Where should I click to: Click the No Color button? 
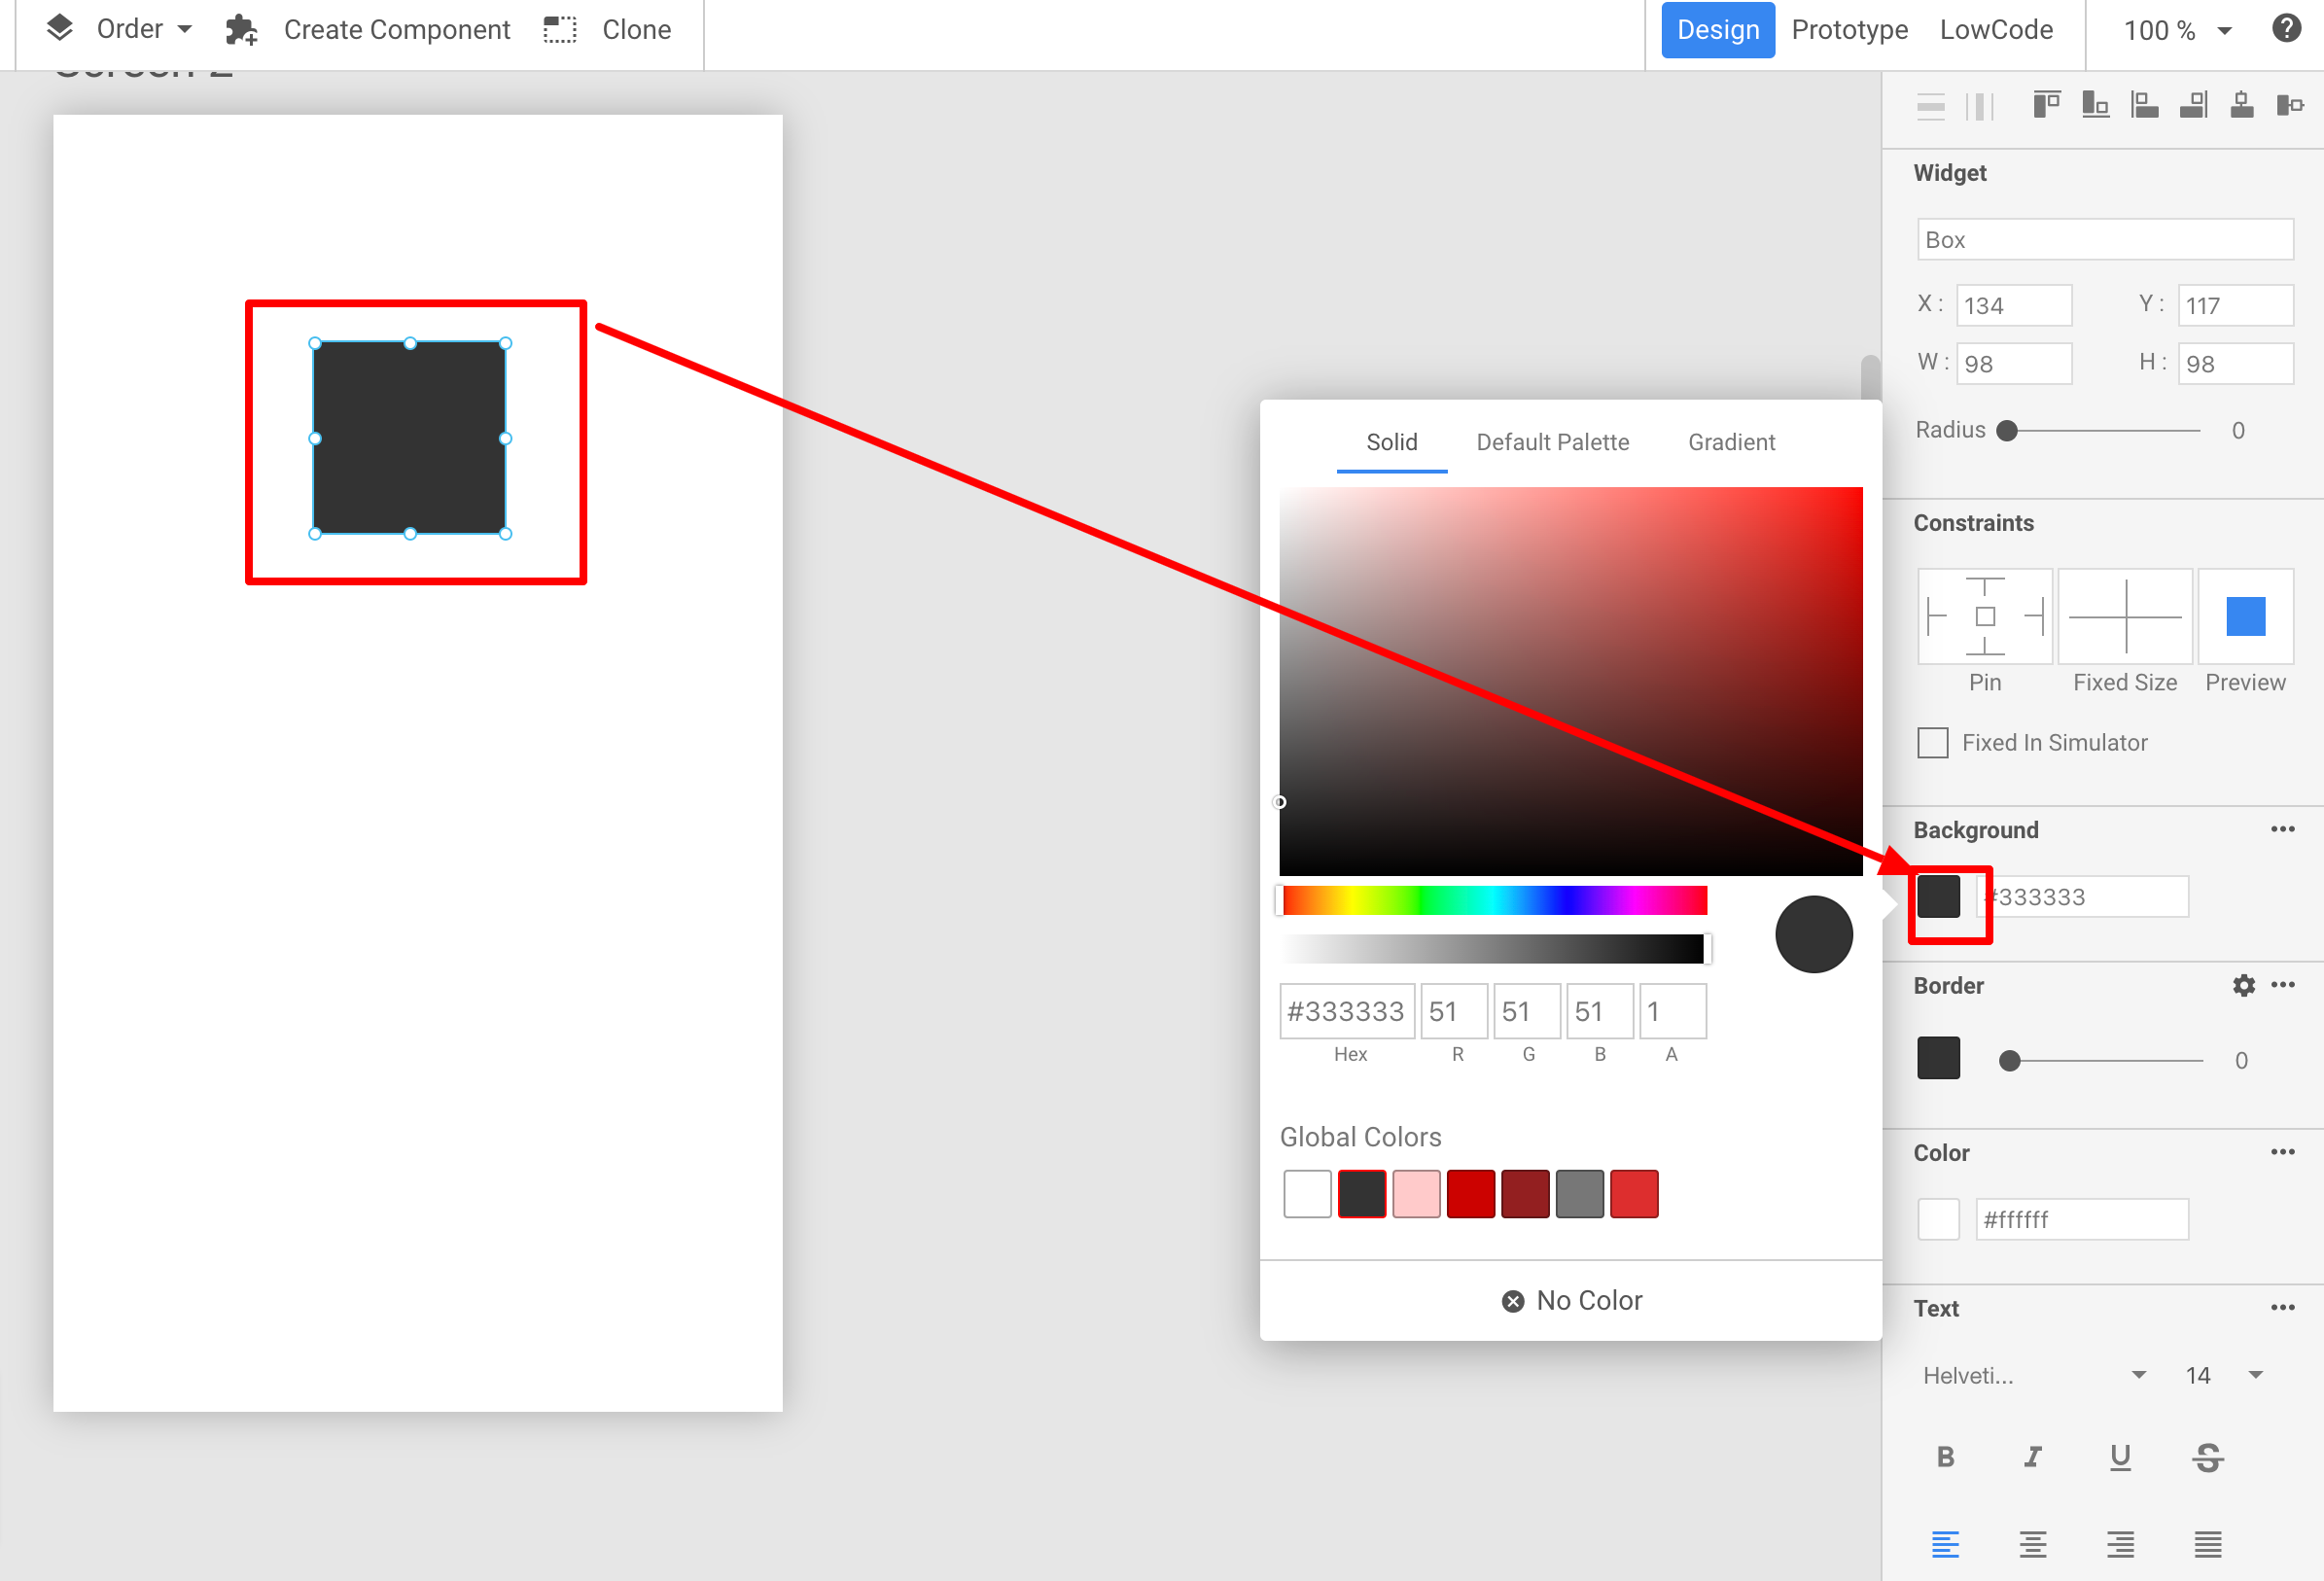coord(1570,1299)
